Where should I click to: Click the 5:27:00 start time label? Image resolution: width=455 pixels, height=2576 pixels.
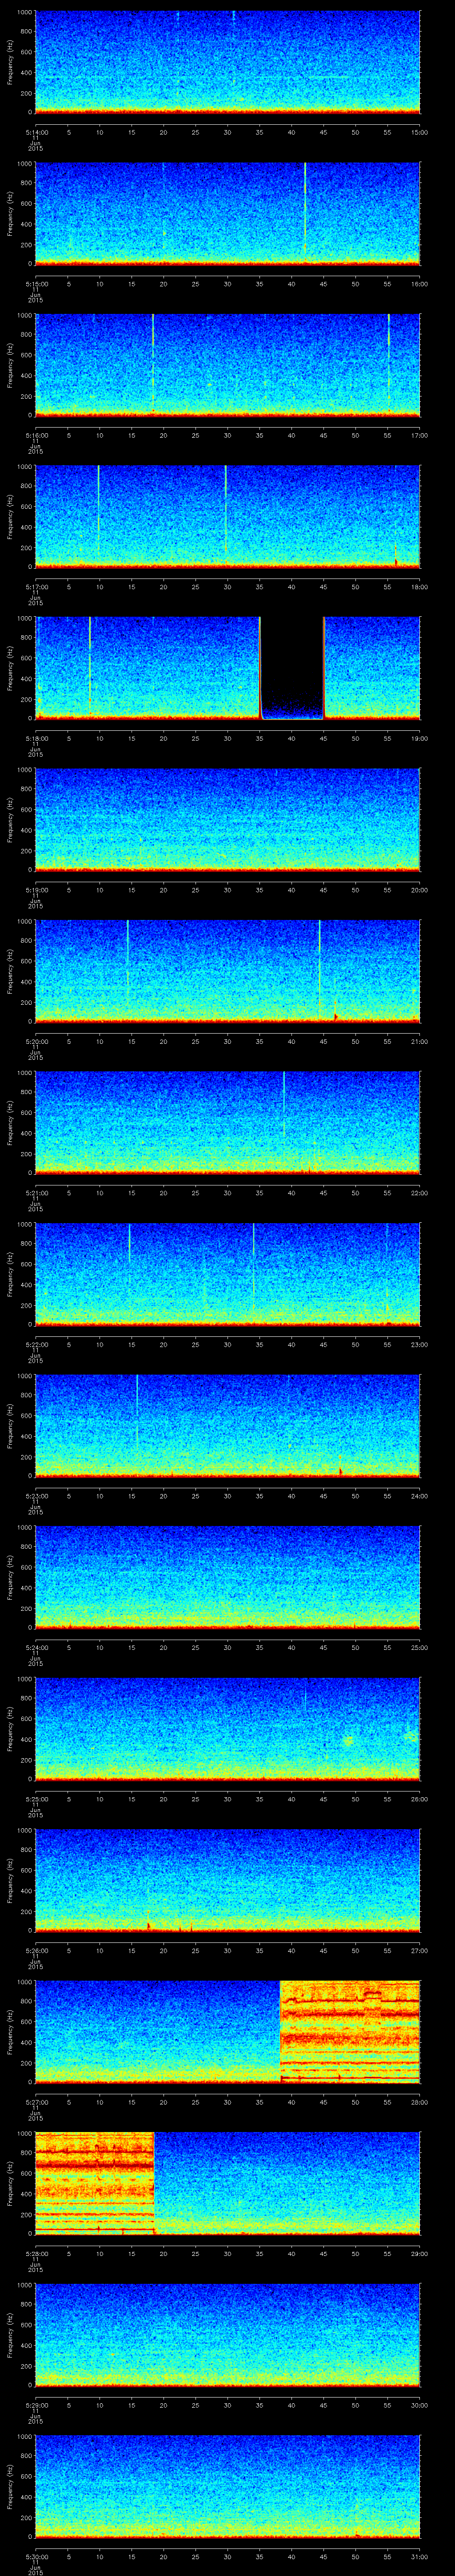(x=36, y=2102)
